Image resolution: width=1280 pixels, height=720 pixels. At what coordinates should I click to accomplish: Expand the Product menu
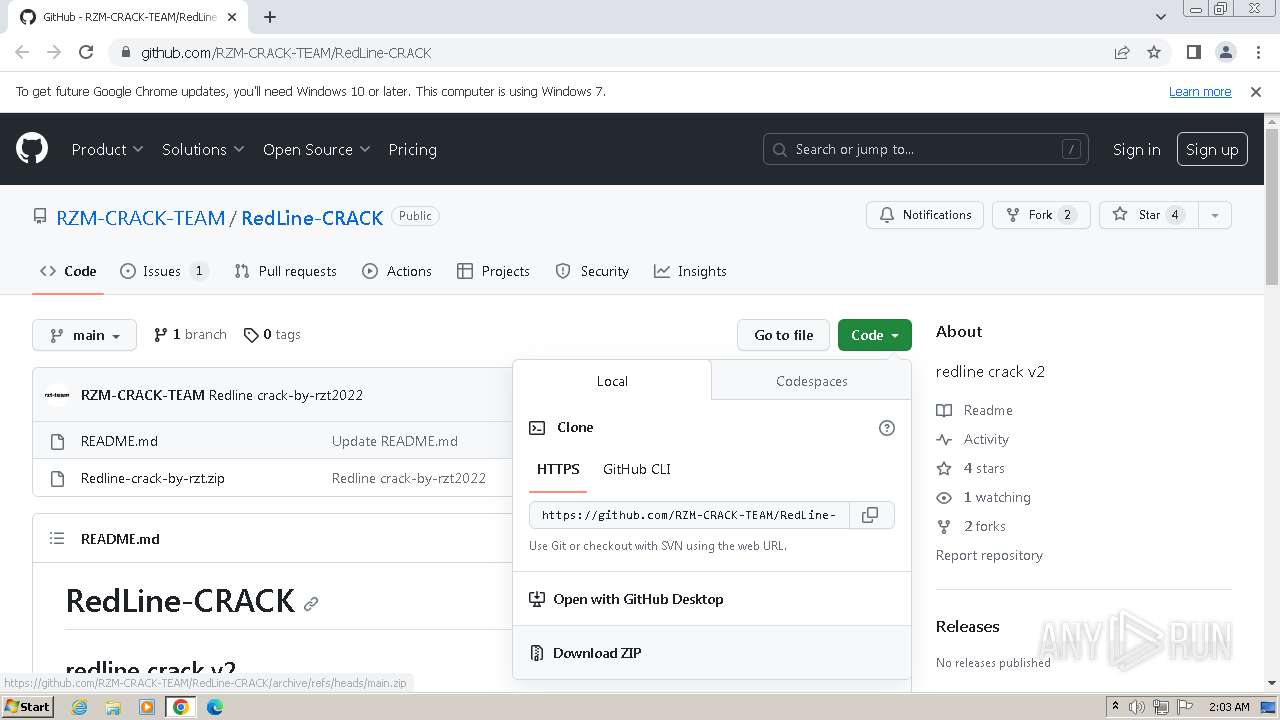pos(107,149)
